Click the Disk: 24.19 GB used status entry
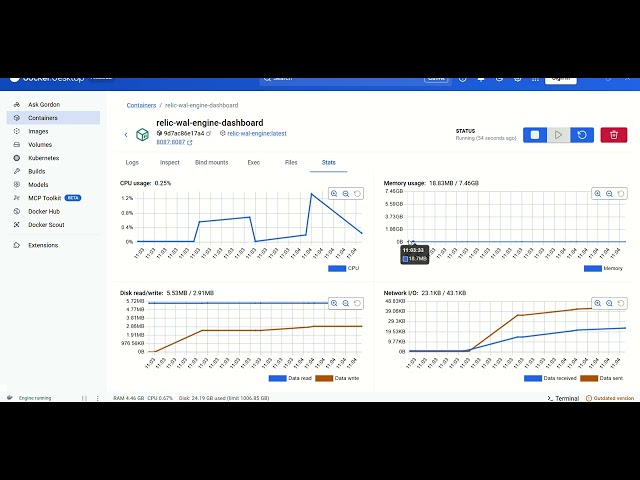640x480 pixels. tap(224, 398)
